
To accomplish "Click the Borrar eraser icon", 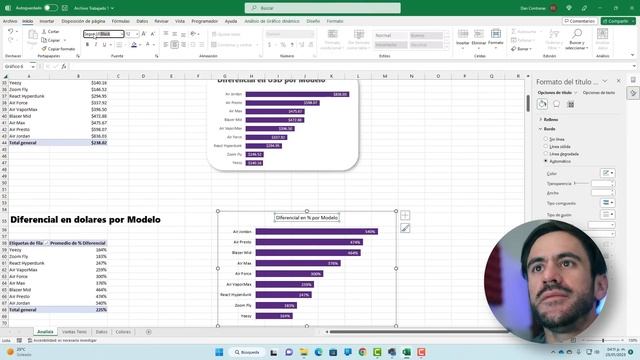I will tap(513, 49).
